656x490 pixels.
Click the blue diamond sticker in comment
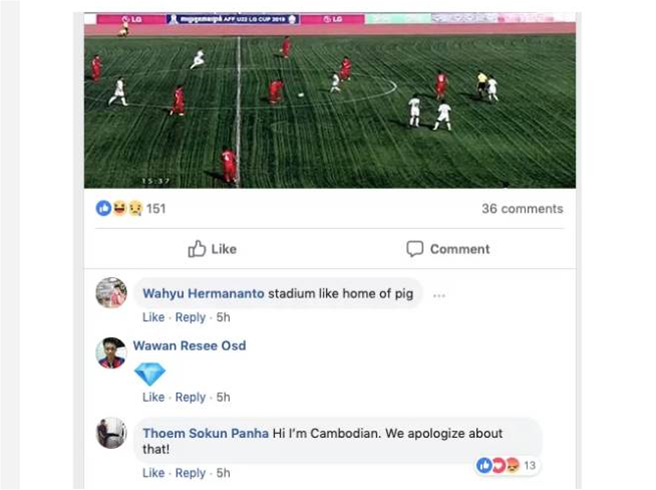click(150, 373)
